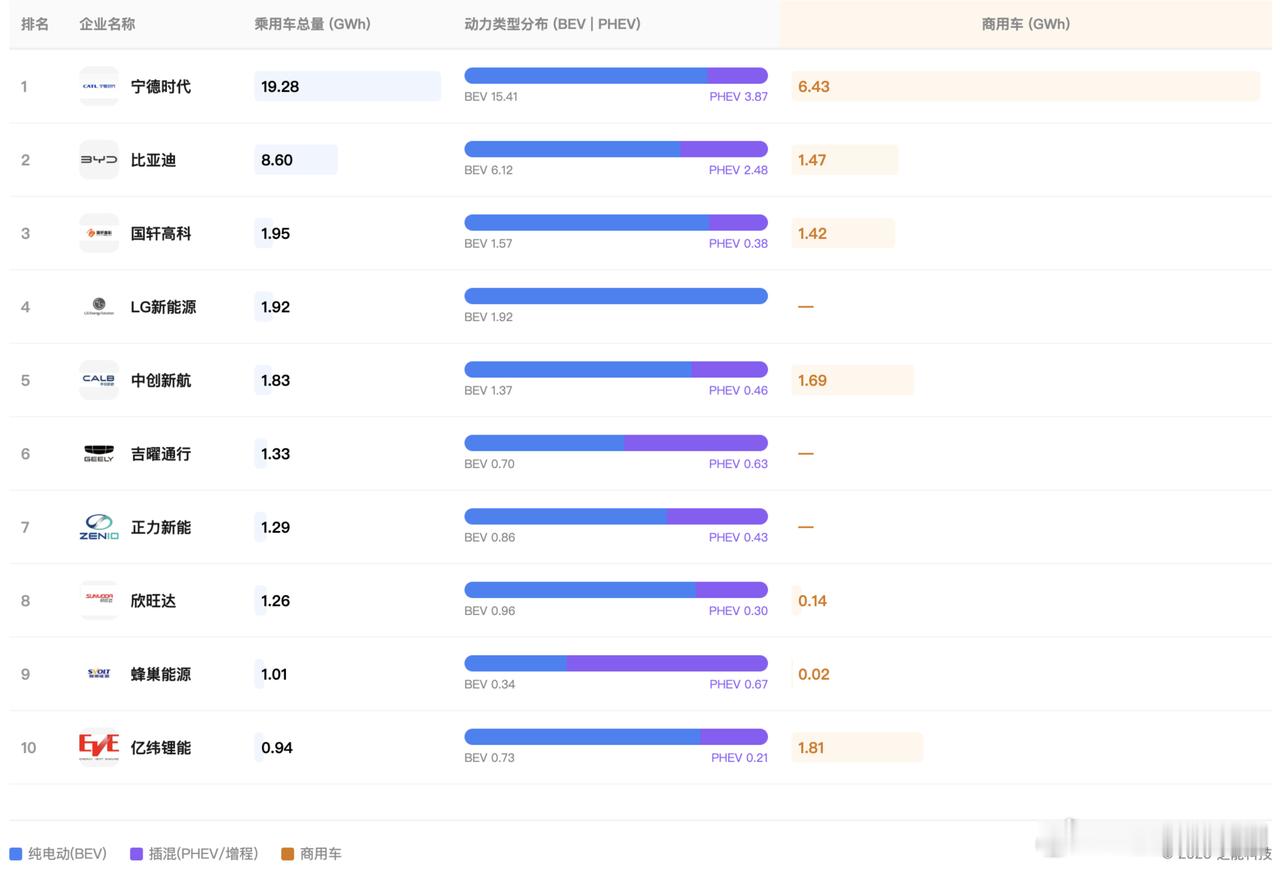
Task: Click the LG新能源 logo icon
Action: point(99,307)
